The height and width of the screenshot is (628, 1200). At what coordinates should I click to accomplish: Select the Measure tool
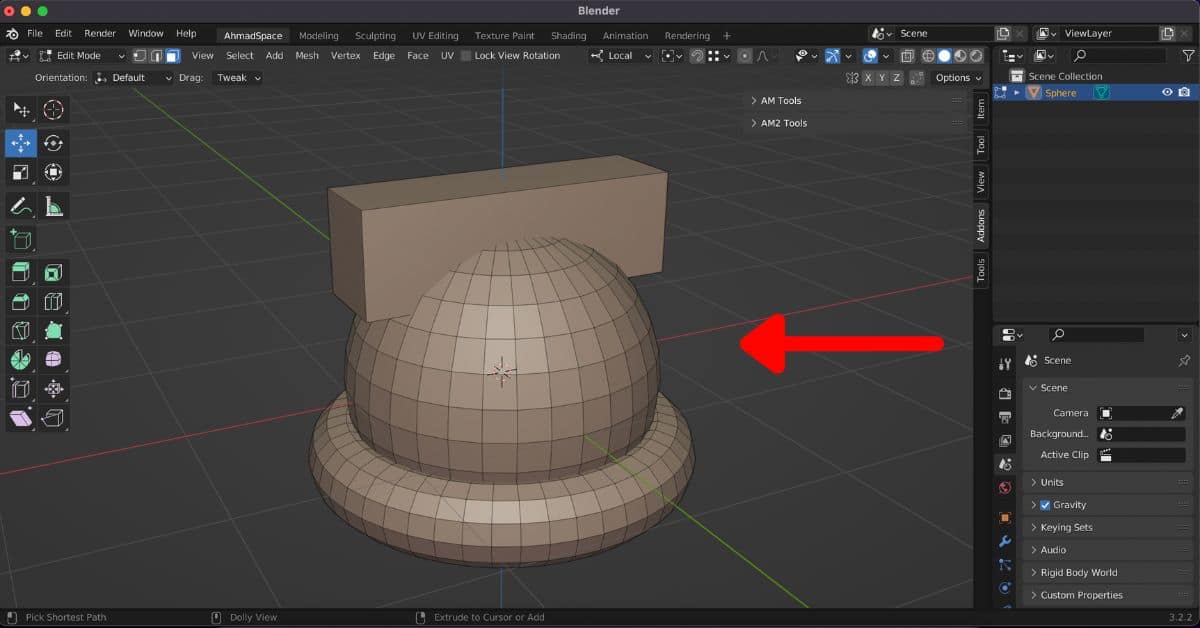point(53,207)
